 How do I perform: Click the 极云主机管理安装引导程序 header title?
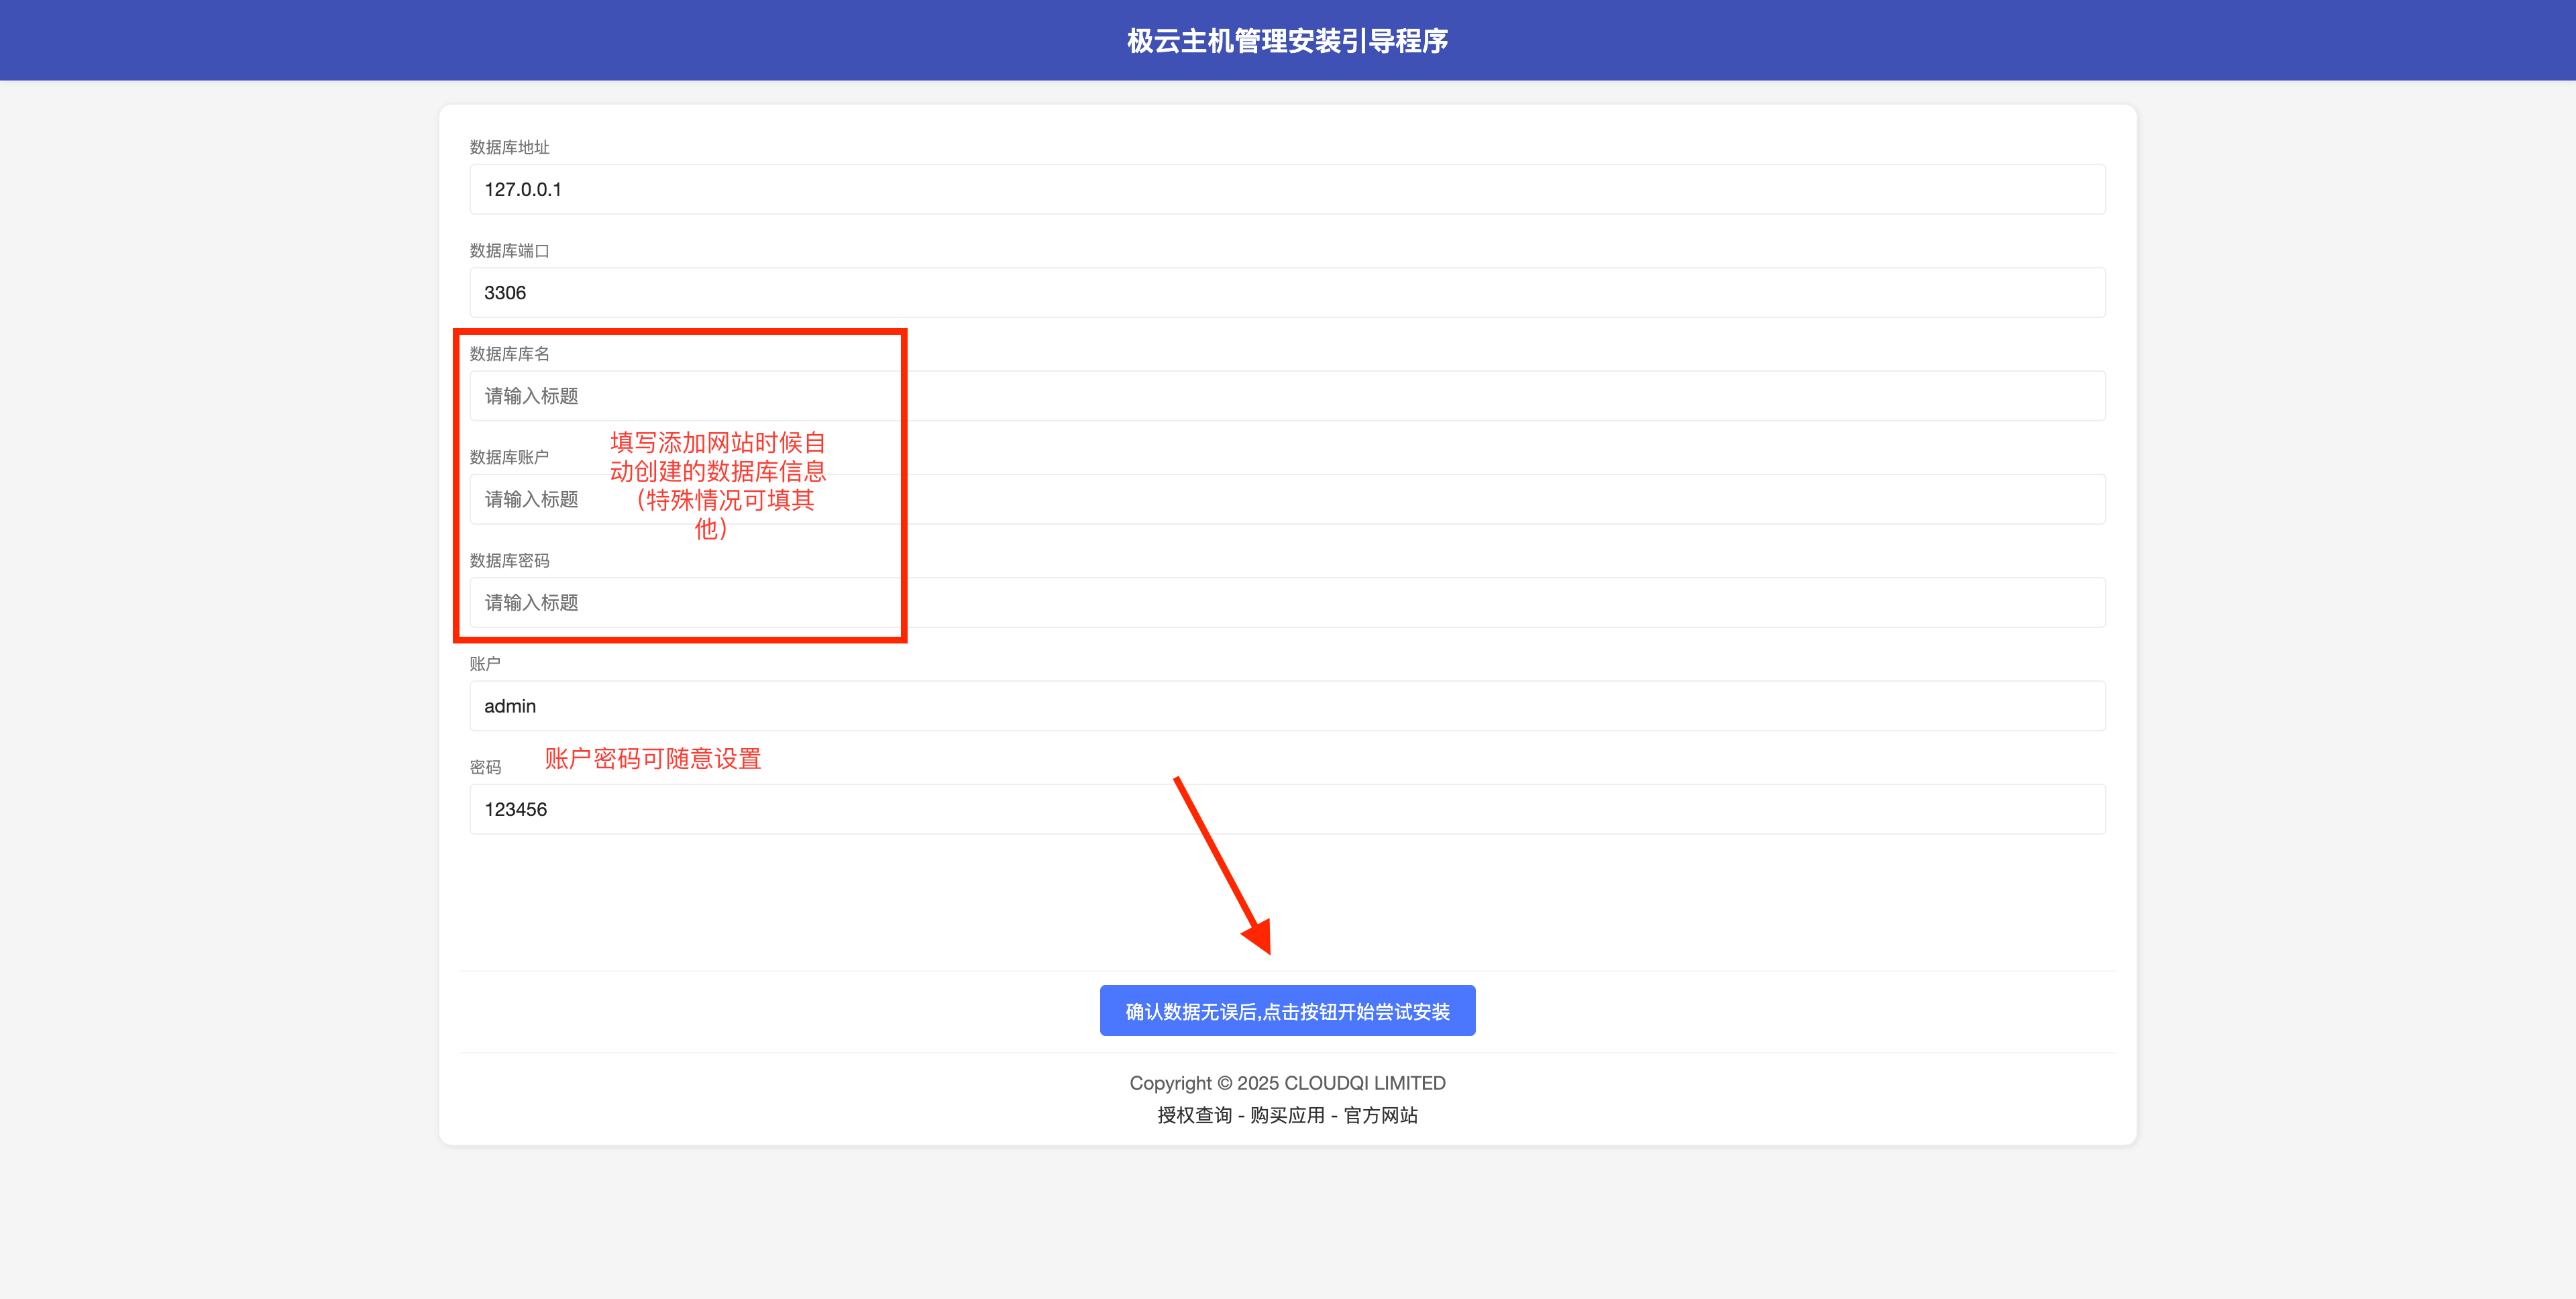pyautogui.click(x=1287, y=41)
